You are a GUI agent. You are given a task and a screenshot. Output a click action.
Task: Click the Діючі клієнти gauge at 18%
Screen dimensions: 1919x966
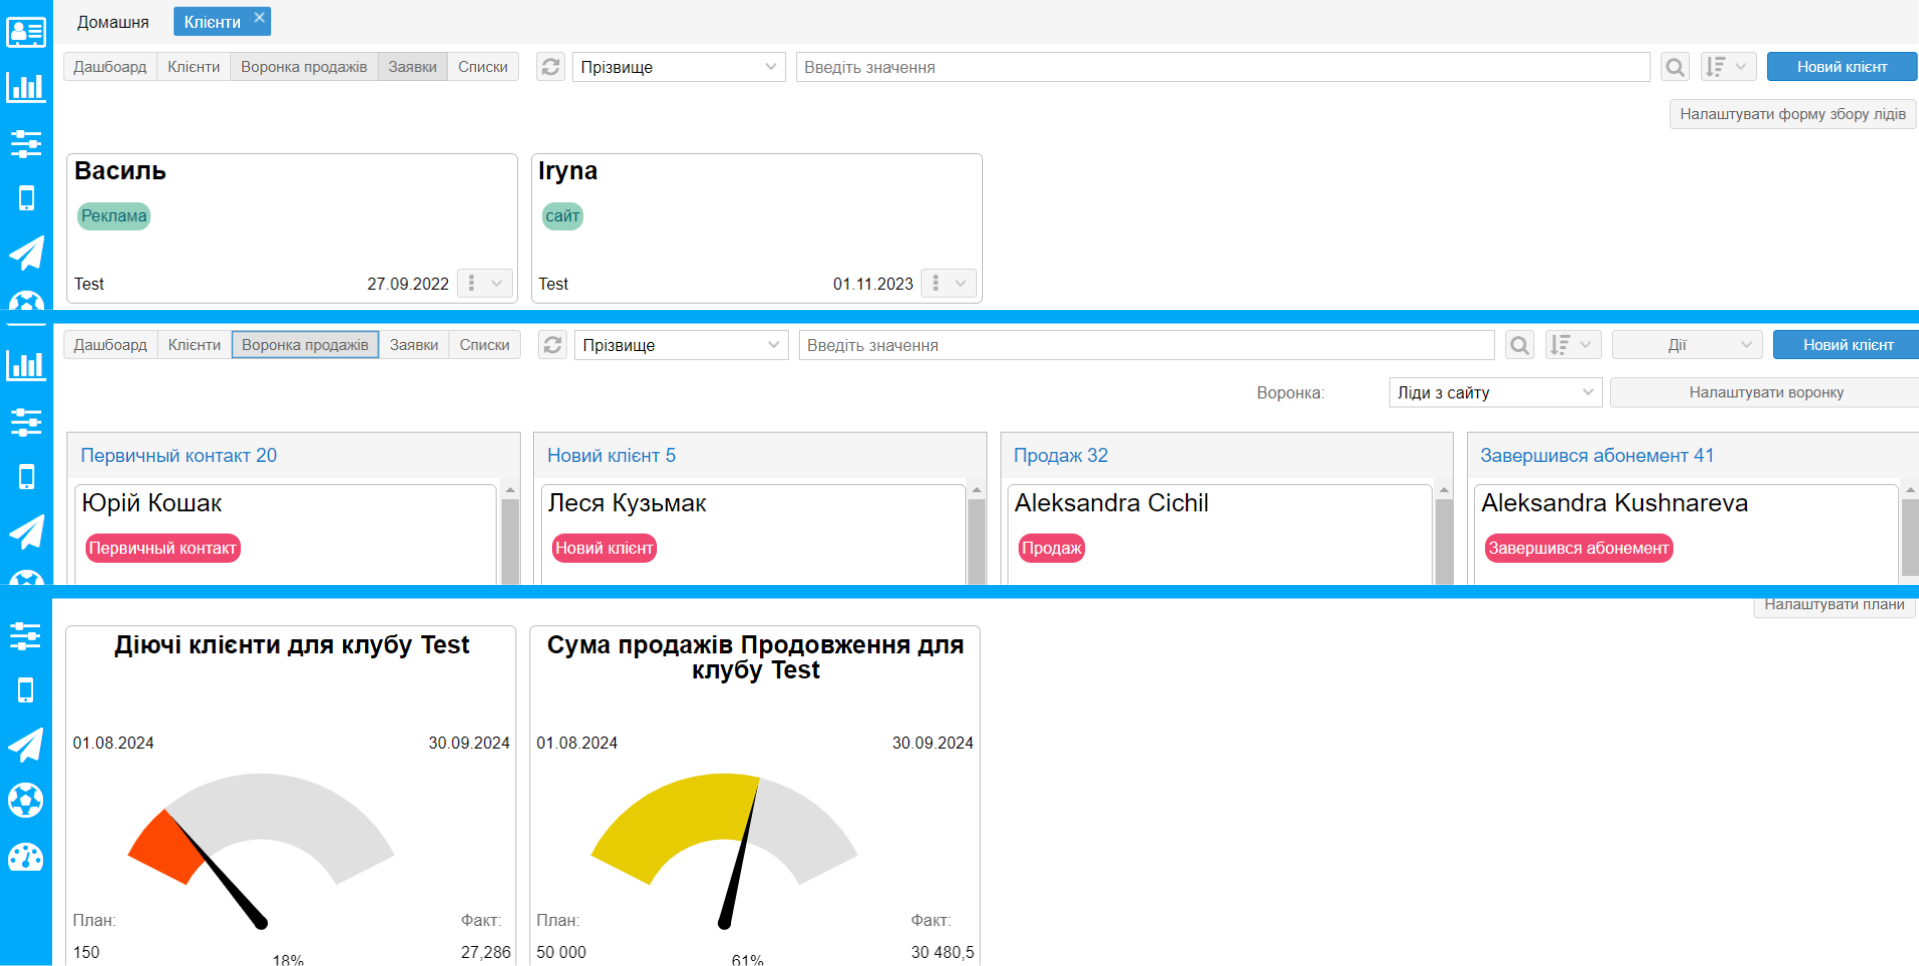coord(262,850)
